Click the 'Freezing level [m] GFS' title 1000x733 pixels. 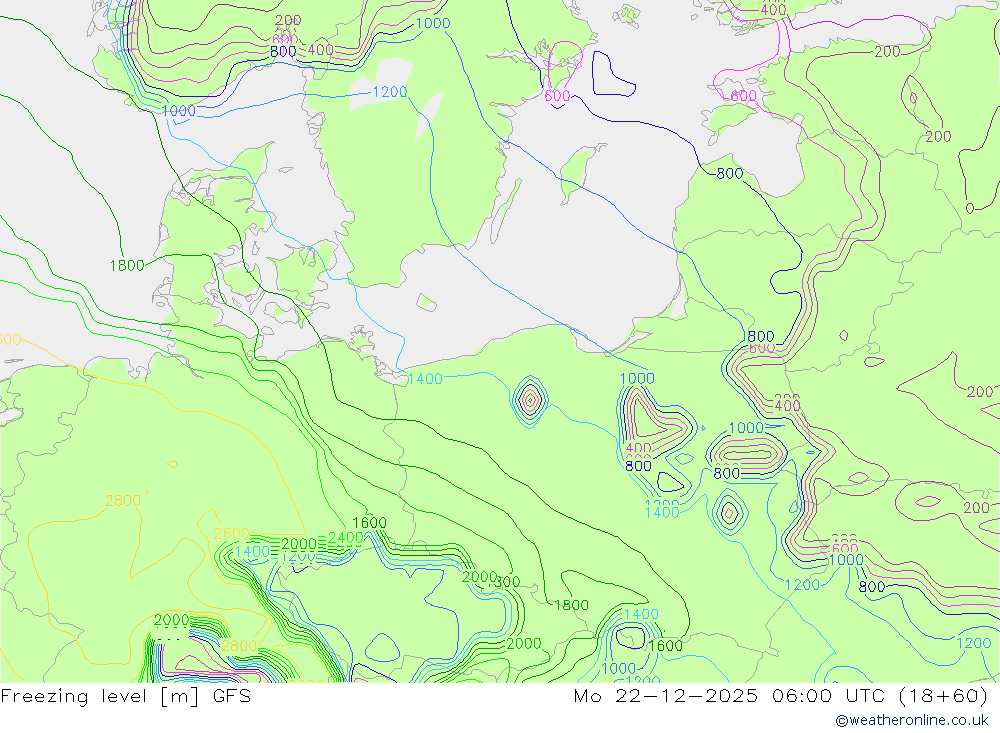point(126,696)
